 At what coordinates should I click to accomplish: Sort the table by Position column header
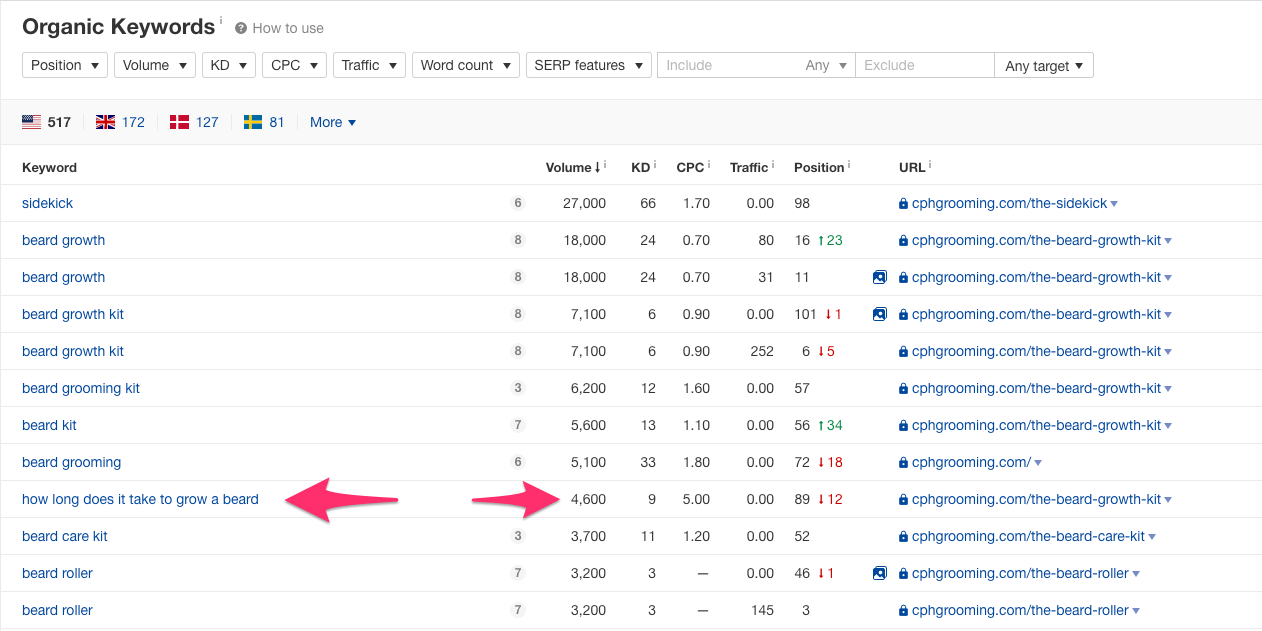click(x=819, y=167)
